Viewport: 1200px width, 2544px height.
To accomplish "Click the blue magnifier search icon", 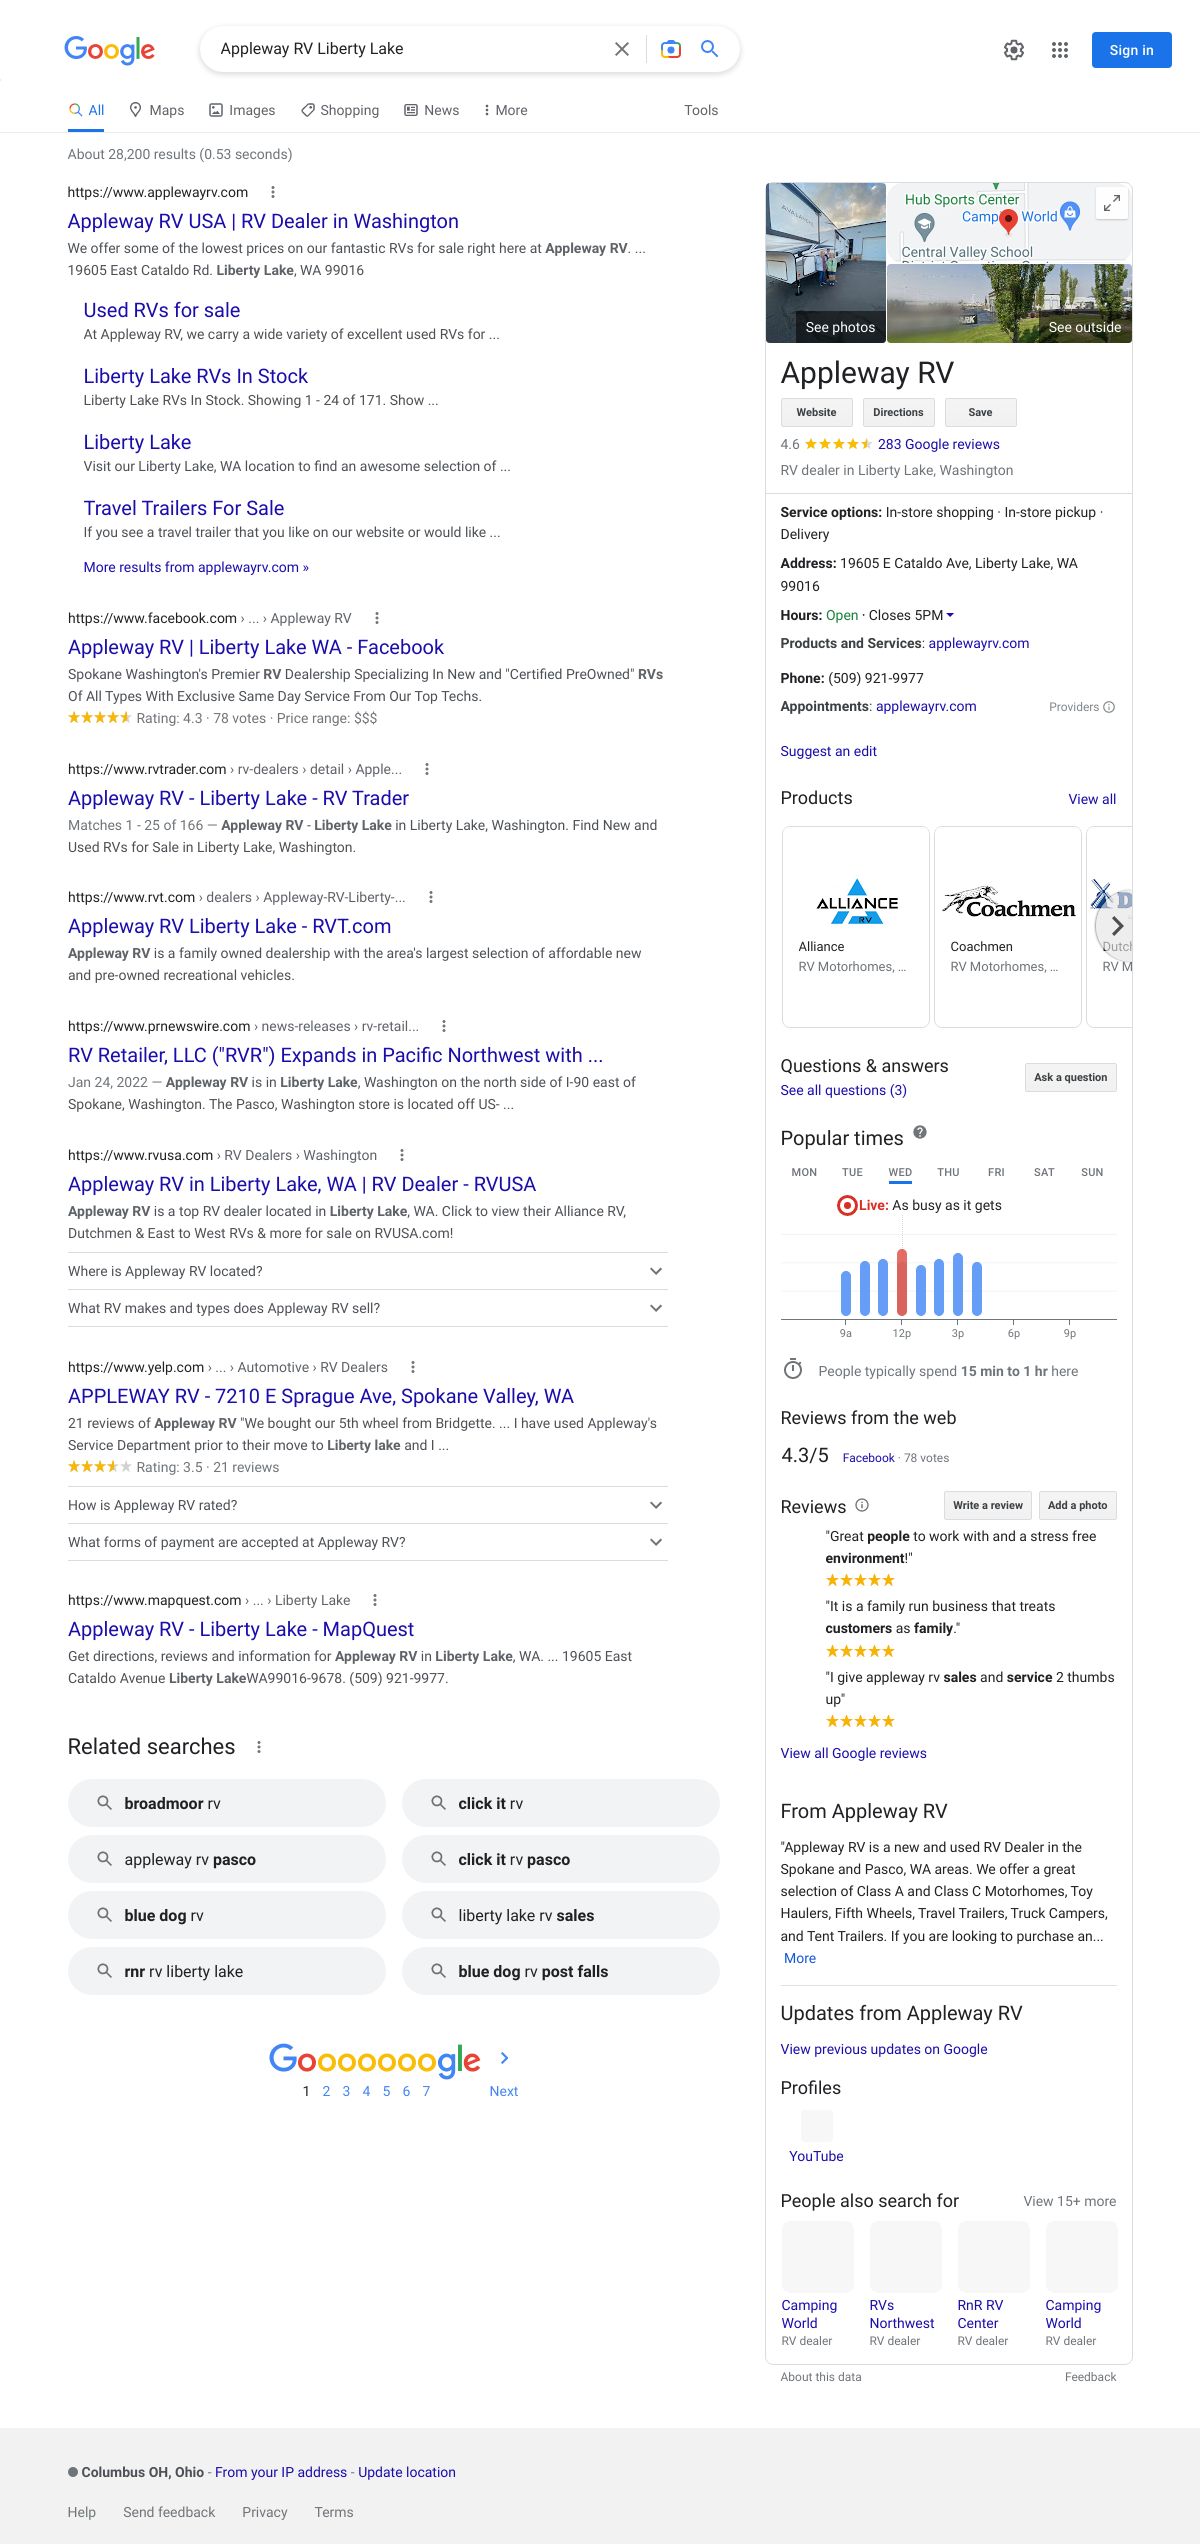I will click(710, 49).
